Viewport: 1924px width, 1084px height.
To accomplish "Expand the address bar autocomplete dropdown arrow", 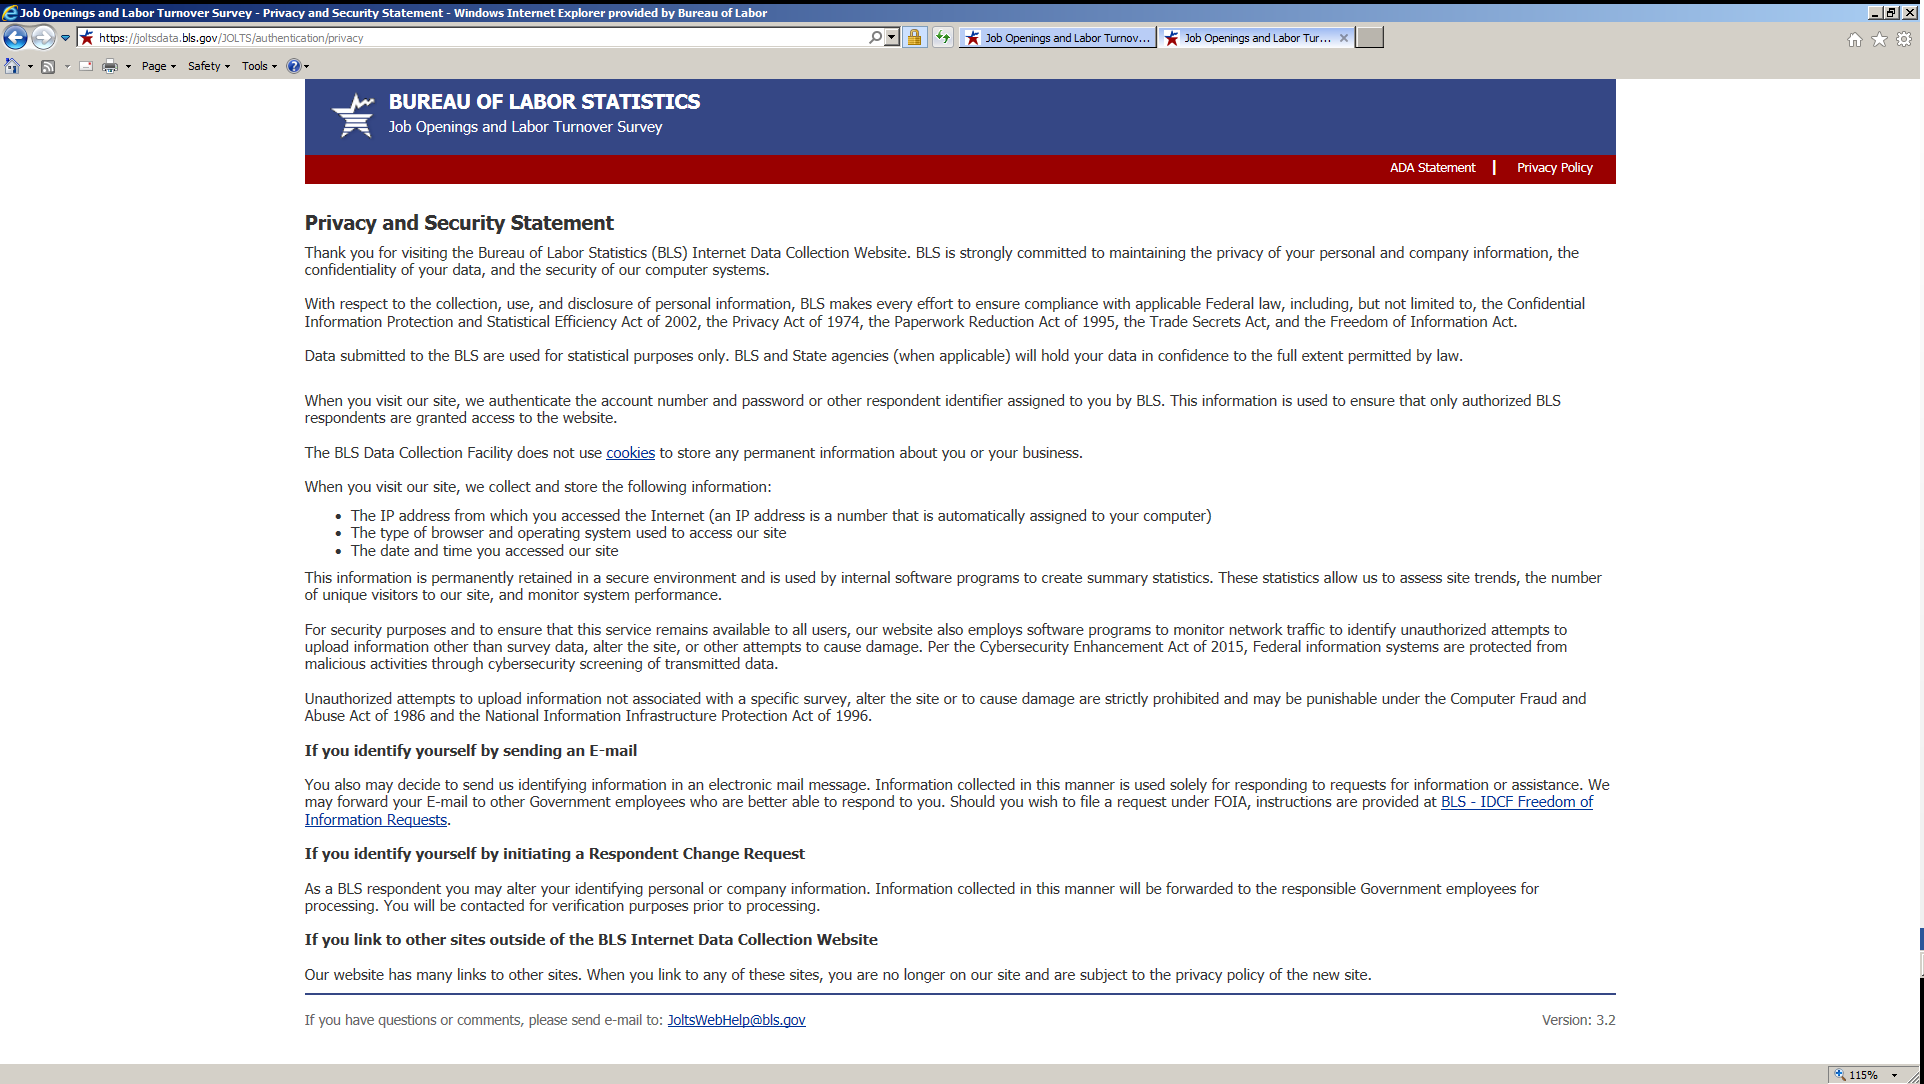I will (892, 38).
